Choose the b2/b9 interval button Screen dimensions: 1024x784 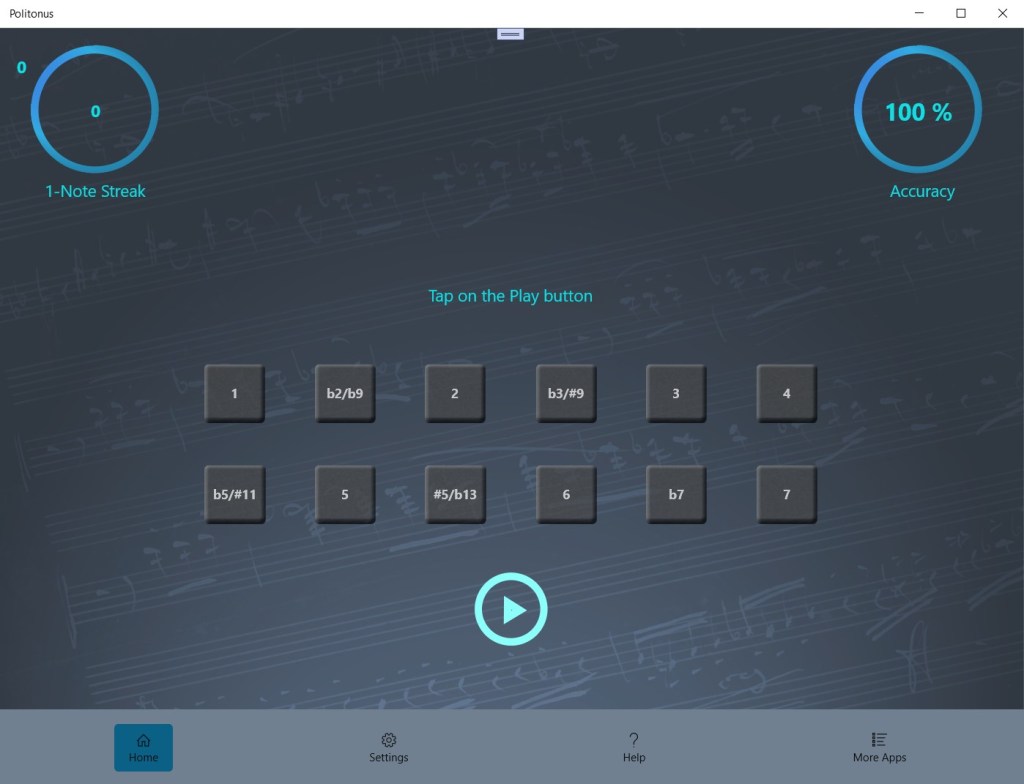pyautogui.click(x=345, y=393)
